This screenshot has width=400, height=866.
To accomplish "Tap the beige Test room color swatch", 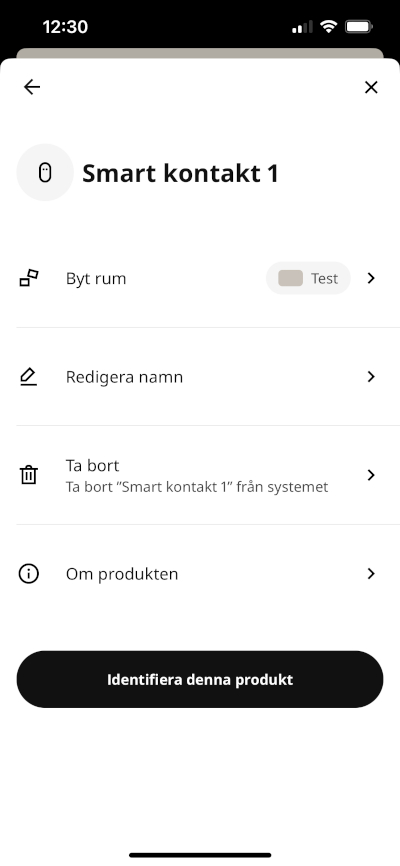I will tap(291, 278).
